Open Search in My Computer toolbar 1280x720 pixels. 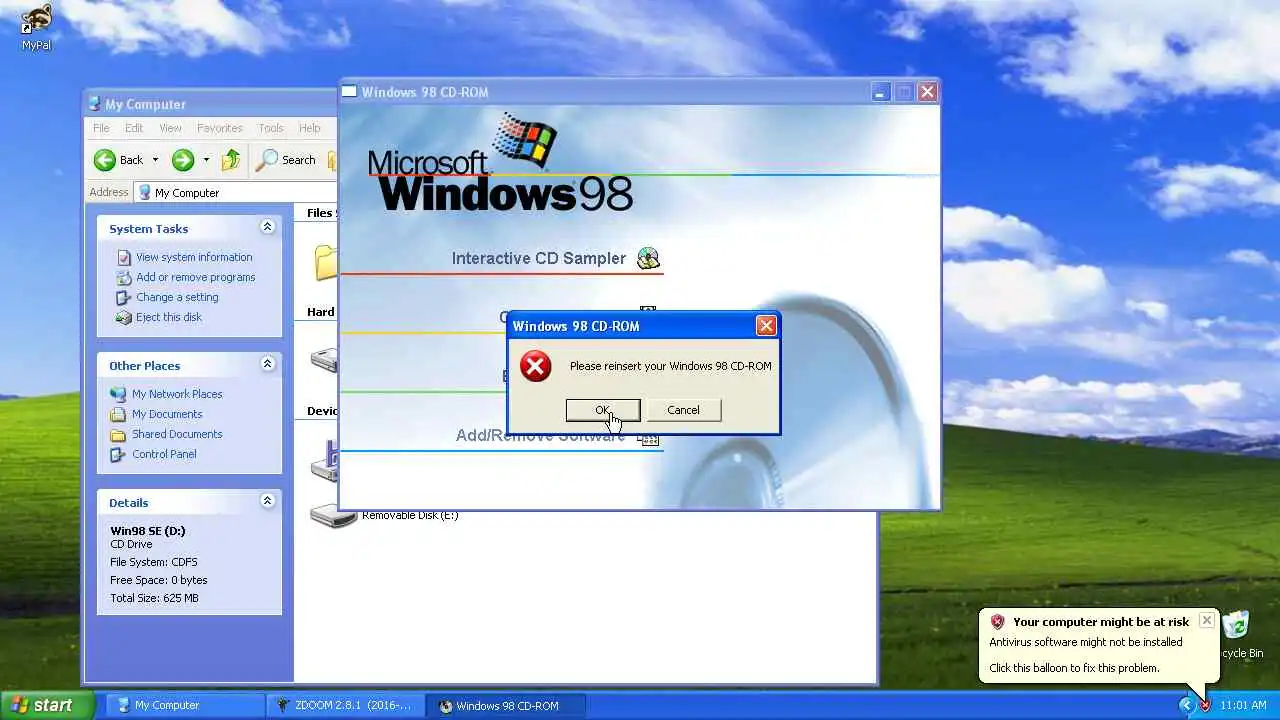tap(286, 160)
